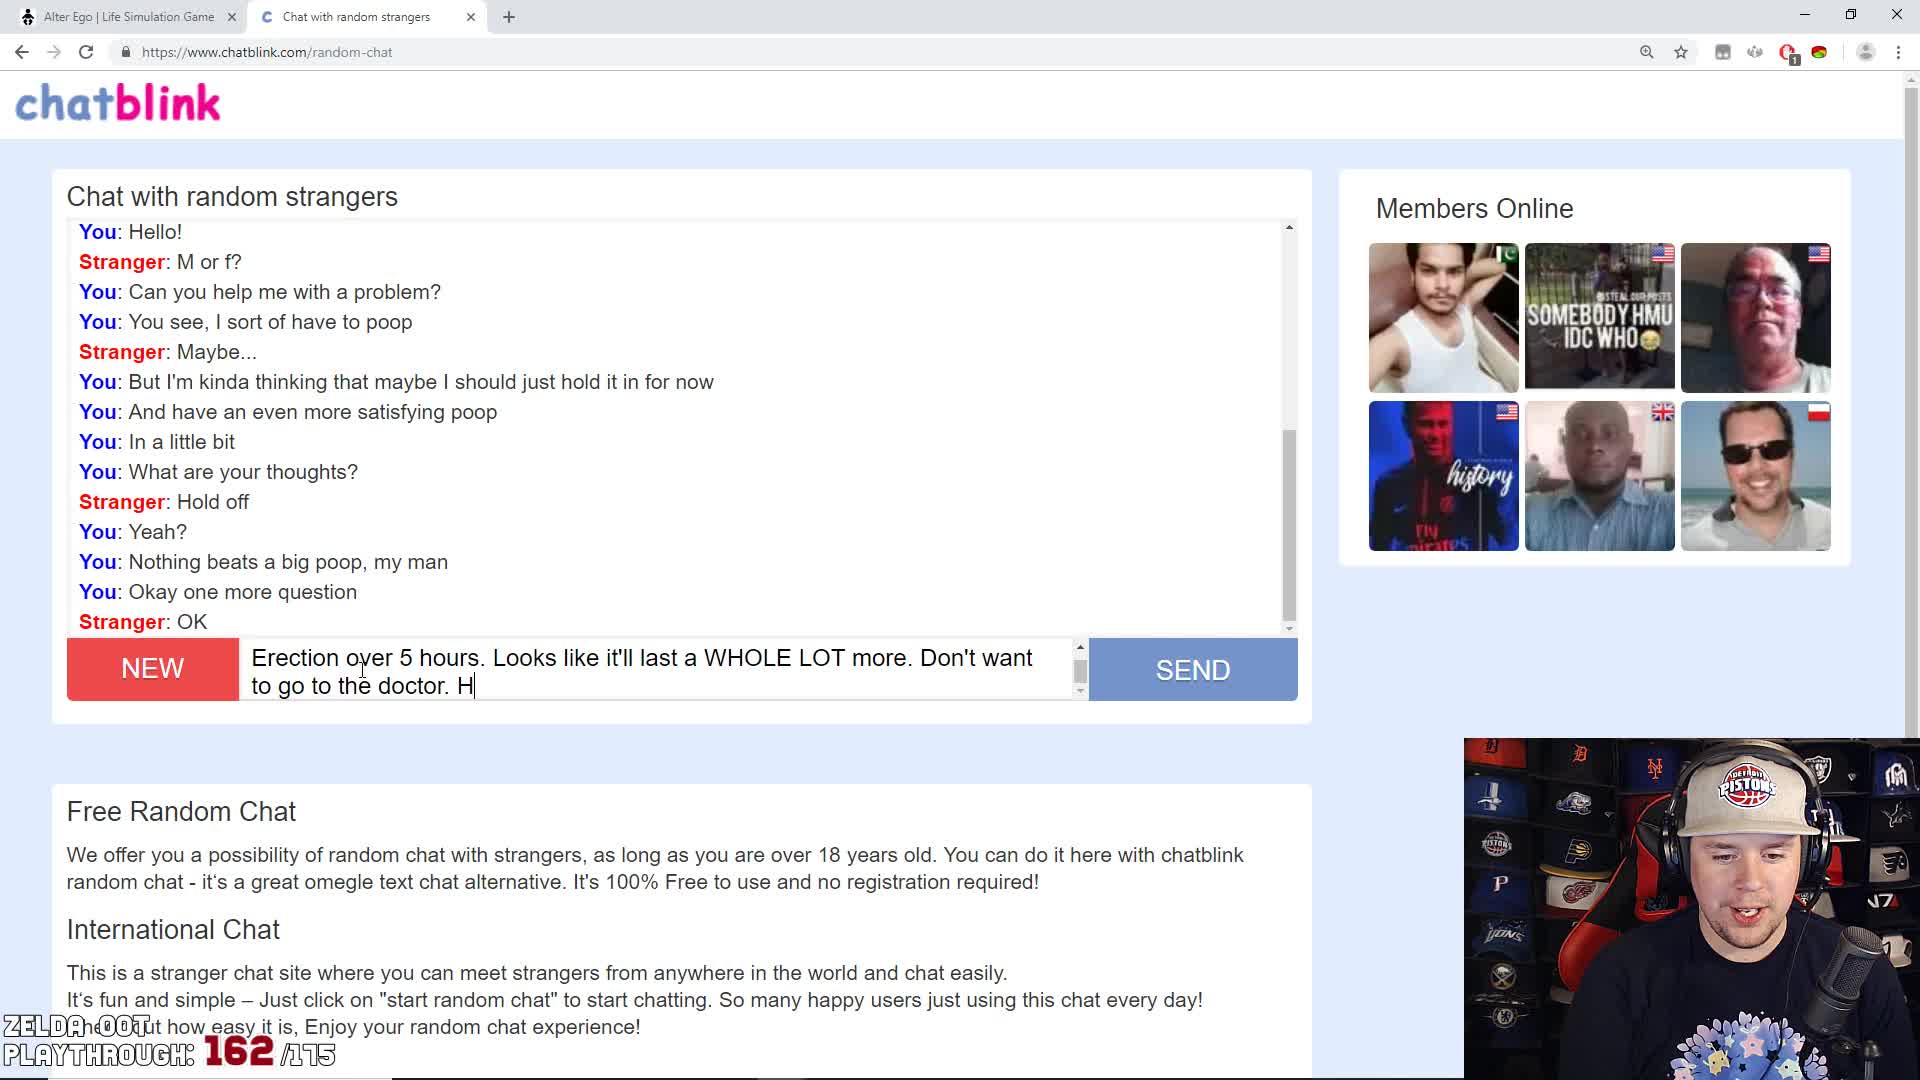Click the address bar URL
The image size is (1920, 1080).
coord(267,52)
